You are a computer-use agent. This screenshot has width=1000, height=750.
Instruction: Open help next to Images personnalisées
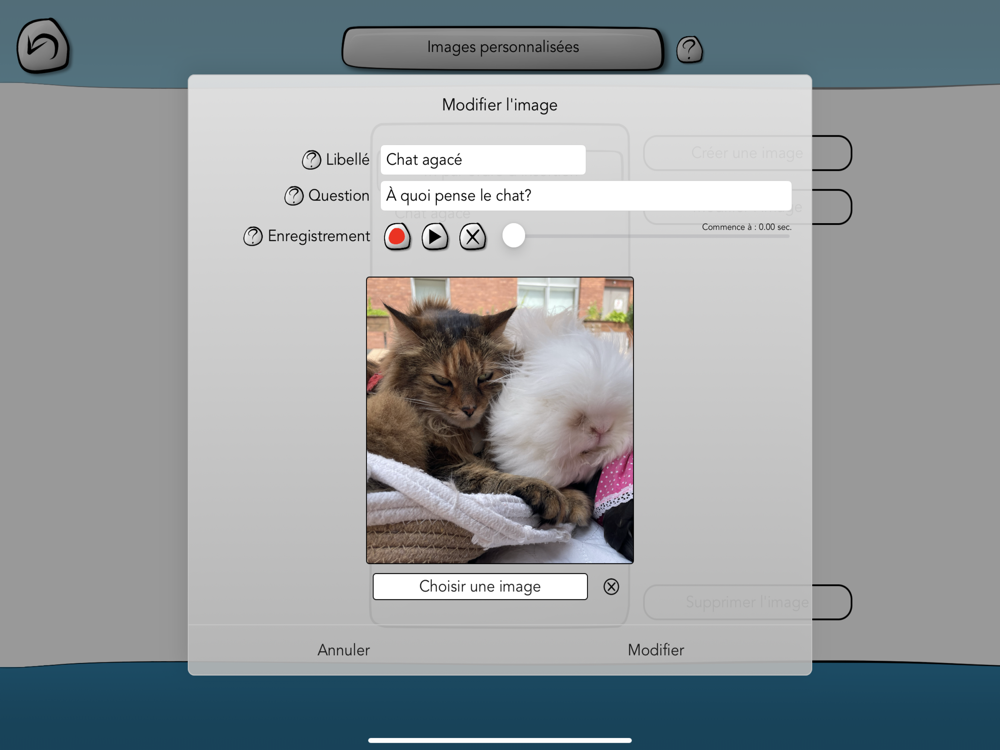[689, 49]
